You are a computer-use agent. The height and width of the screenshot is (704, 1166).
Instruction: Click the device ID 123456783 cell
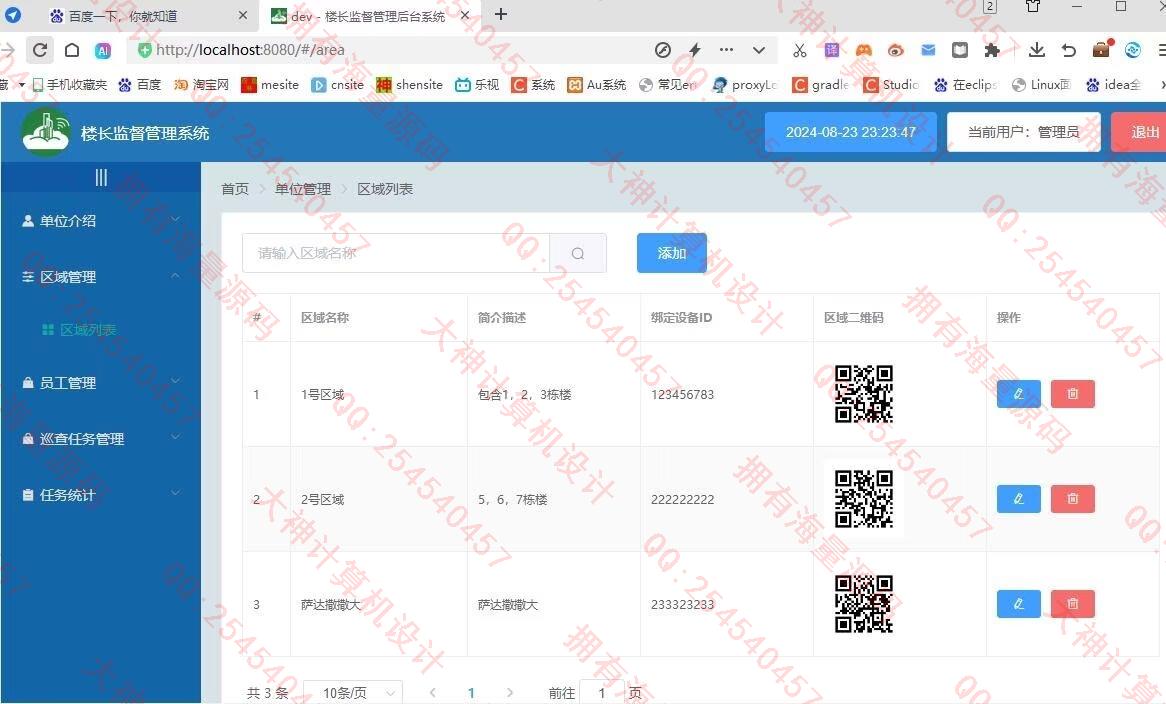click(x=683, y=395)
